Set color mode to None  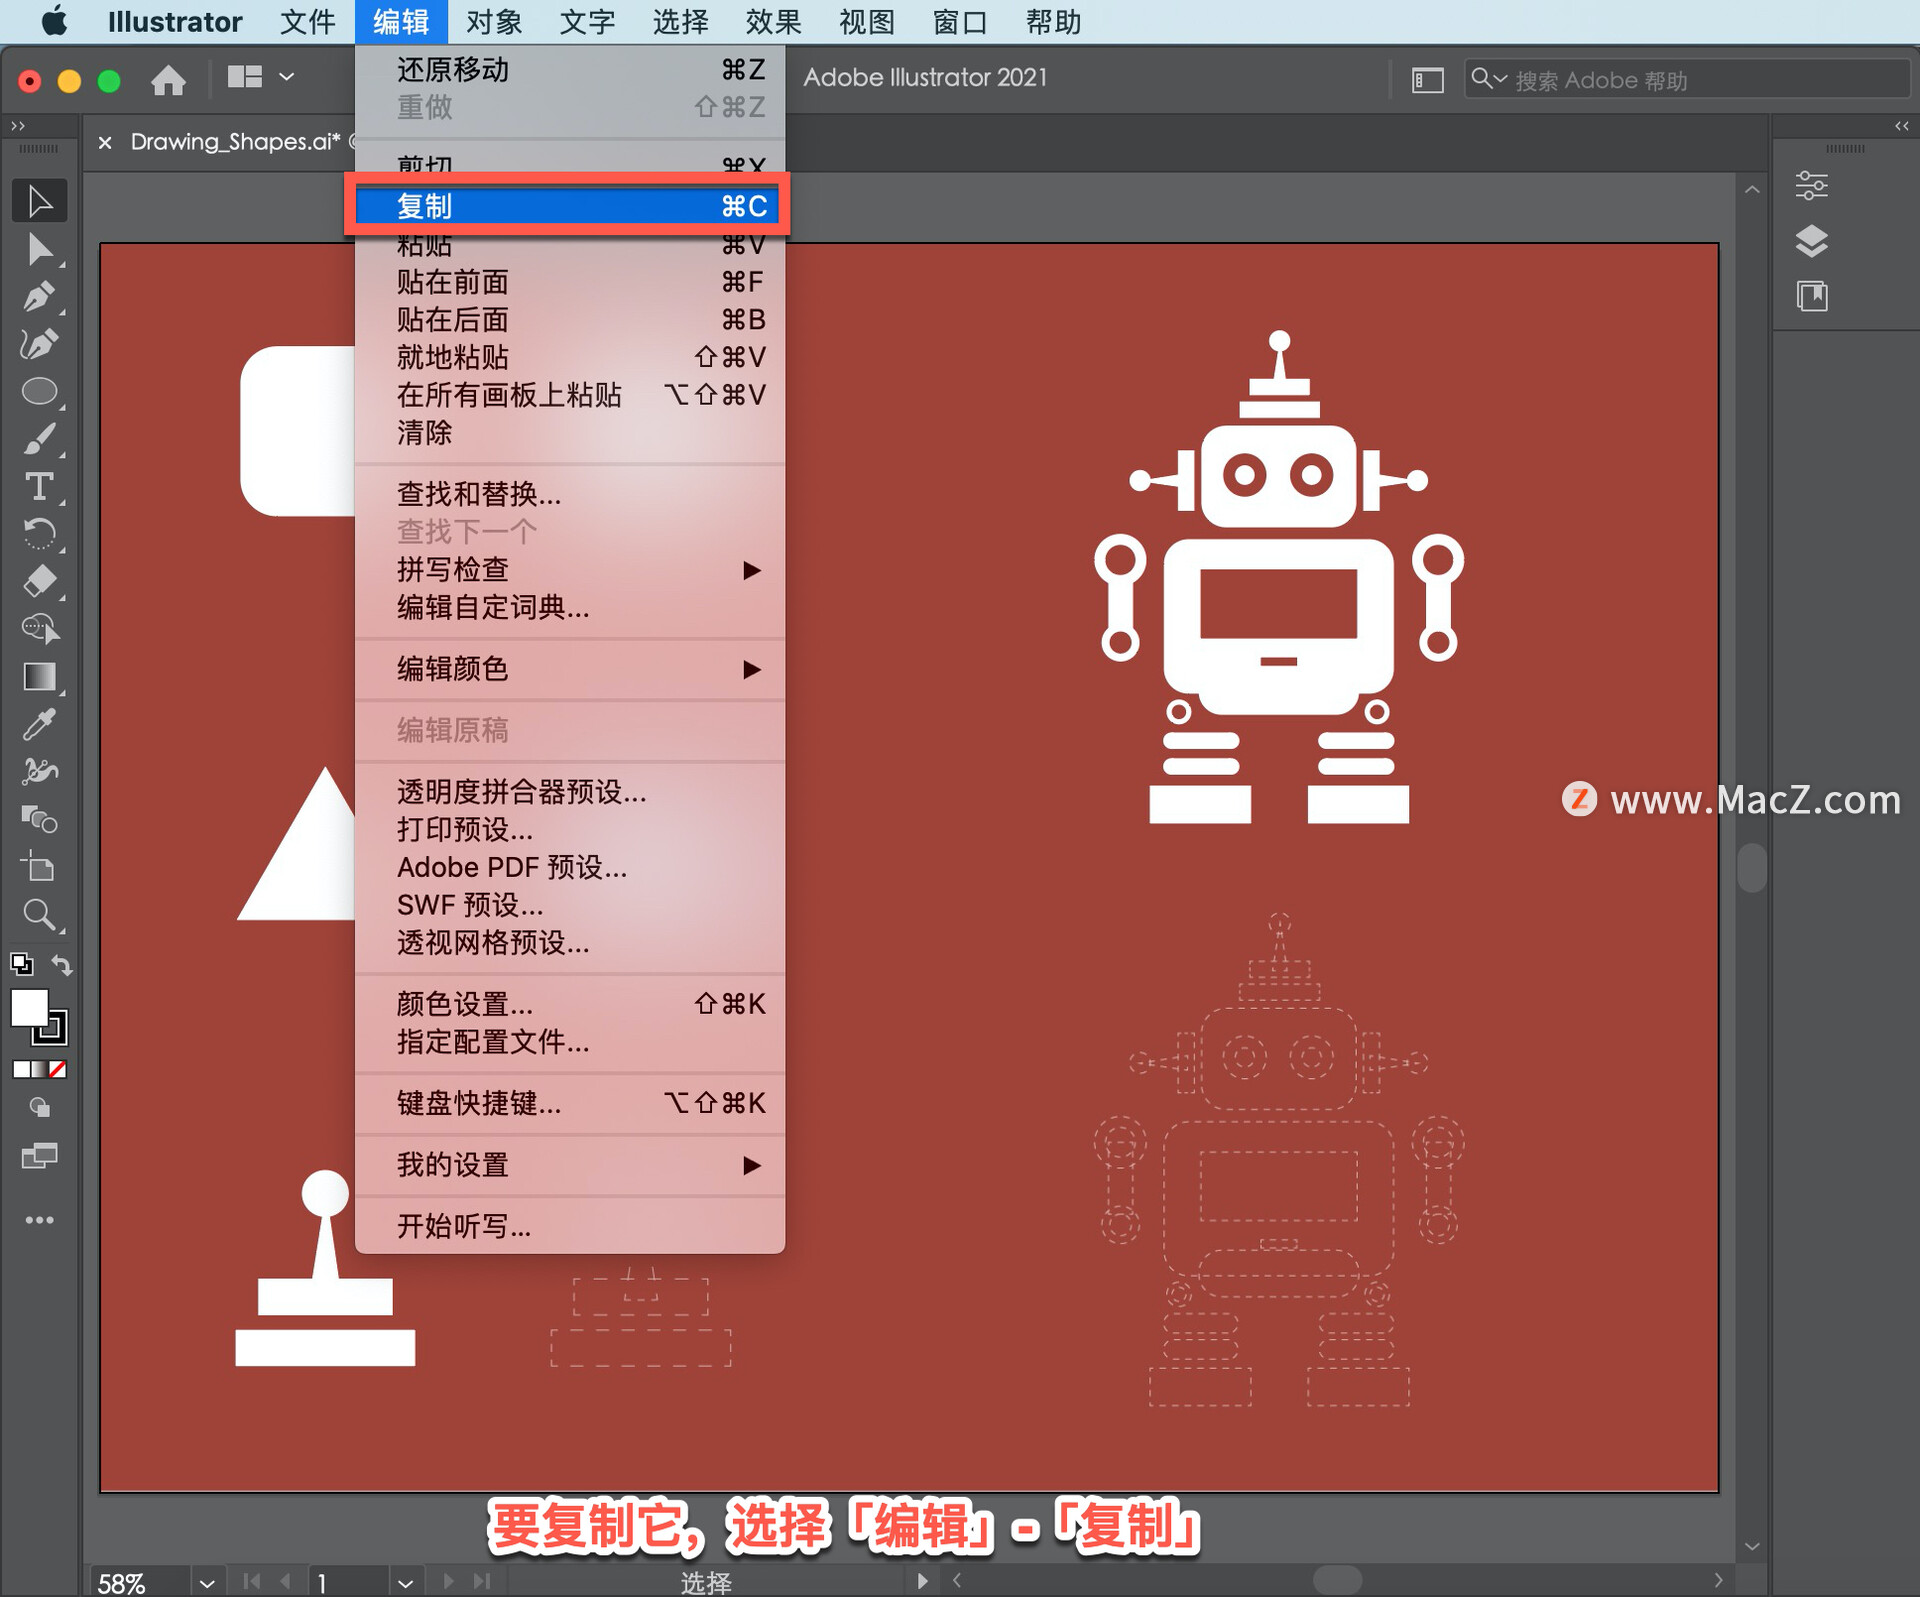click(58, 1069)
